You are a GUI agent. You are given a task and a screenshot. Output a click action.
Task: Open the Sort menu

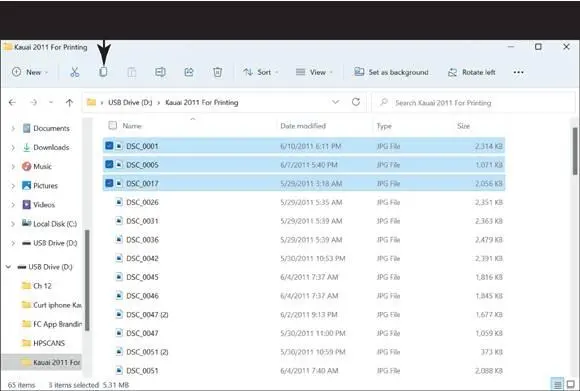(x=260, y=72)
